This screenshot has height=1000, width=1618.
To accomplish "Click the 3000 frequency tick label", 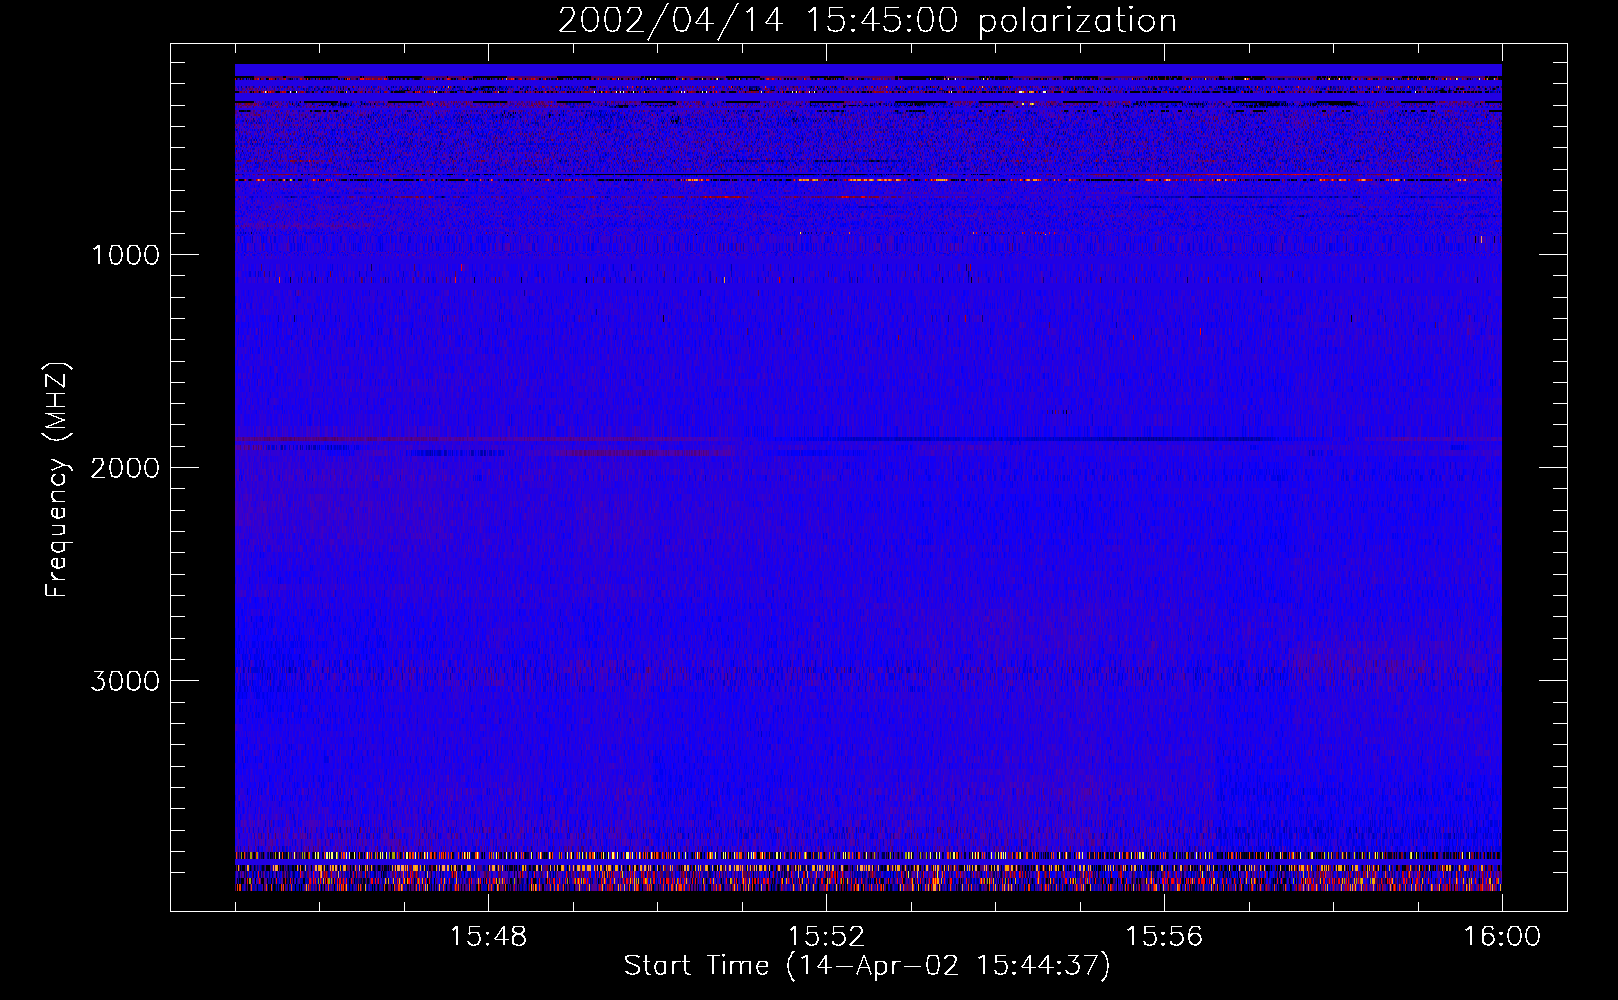I will pyautogui.click(x=125, y=681).
